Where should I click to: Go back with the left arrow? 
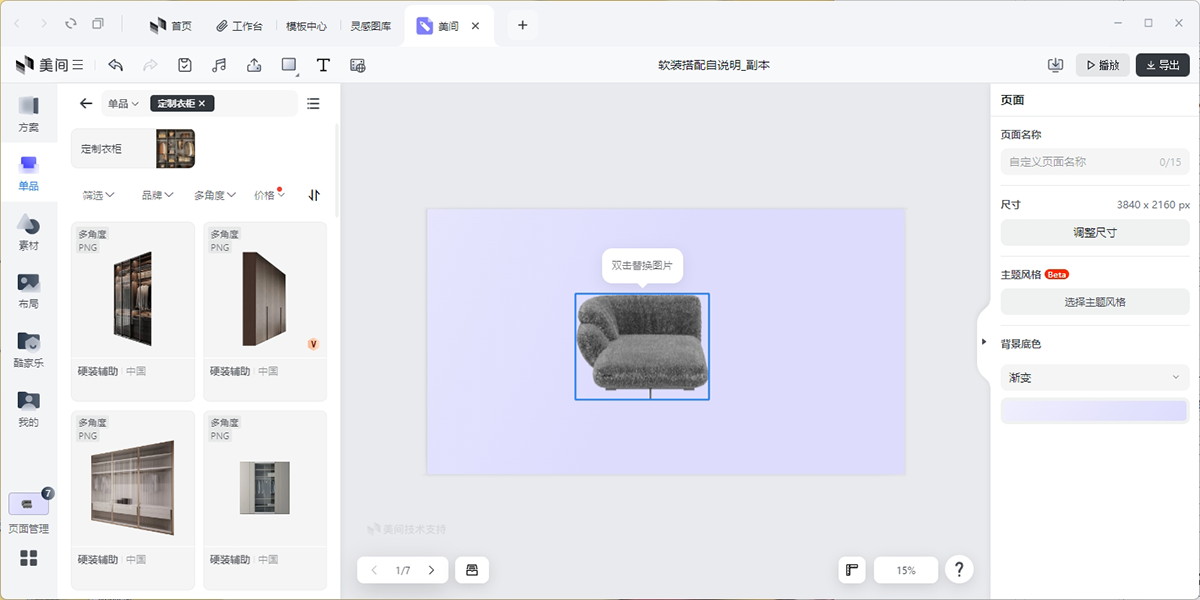click(x=86, y=103)
